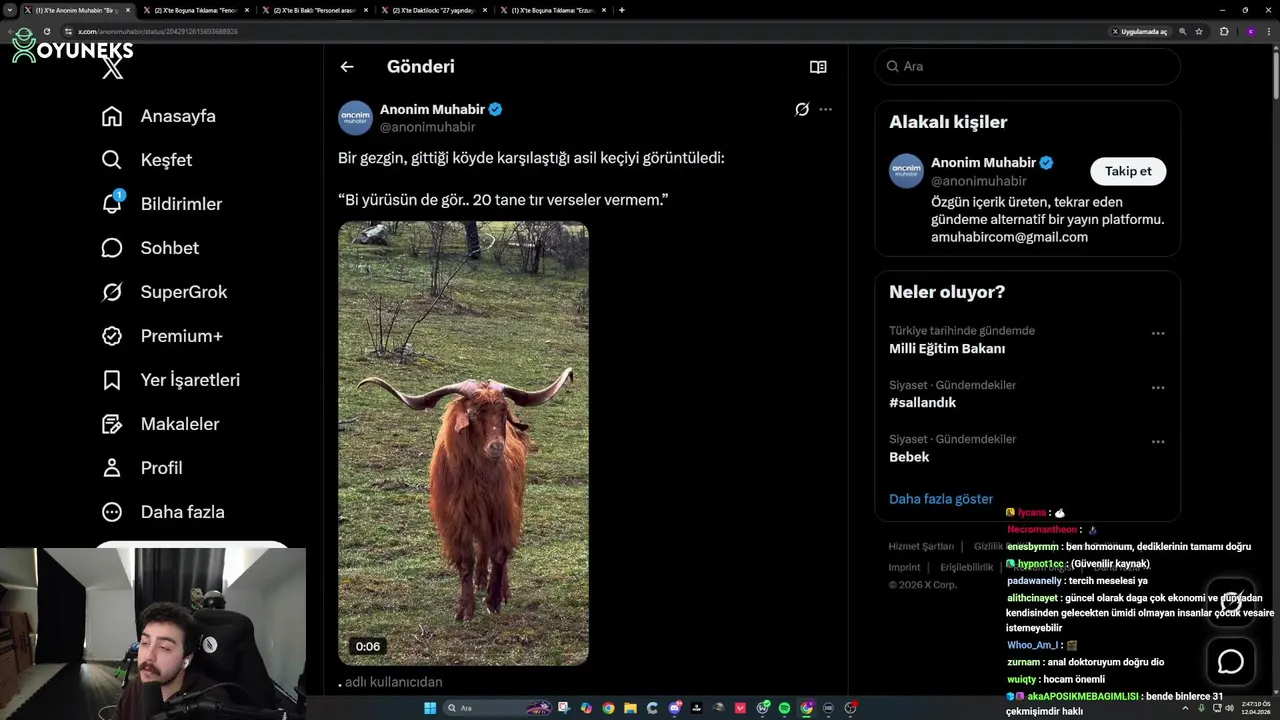Open Google Chrome from the taskbar

pyautogui.click(x=608, y=708)
